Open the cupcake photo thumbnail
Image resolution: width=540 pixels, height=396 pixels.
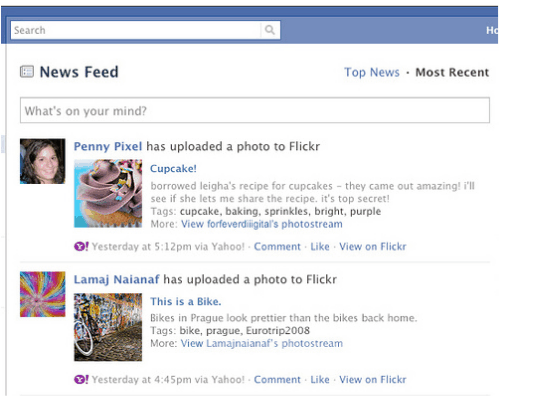tap(108, 194)
